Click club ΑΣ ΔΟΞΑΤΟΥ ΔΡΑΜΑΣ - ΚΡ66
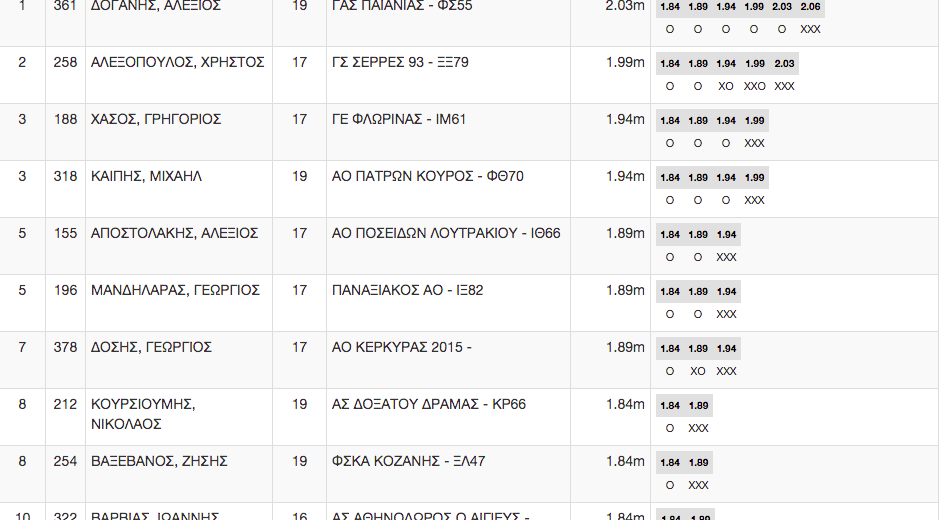 [429, 405]
